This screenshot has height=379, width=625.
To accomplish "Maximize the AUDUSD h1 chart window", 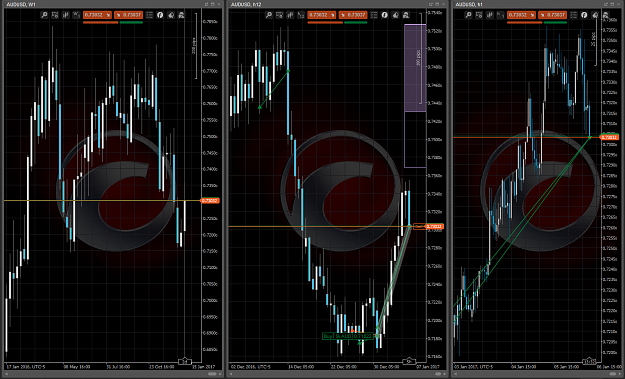I will [x=611, y=4].
